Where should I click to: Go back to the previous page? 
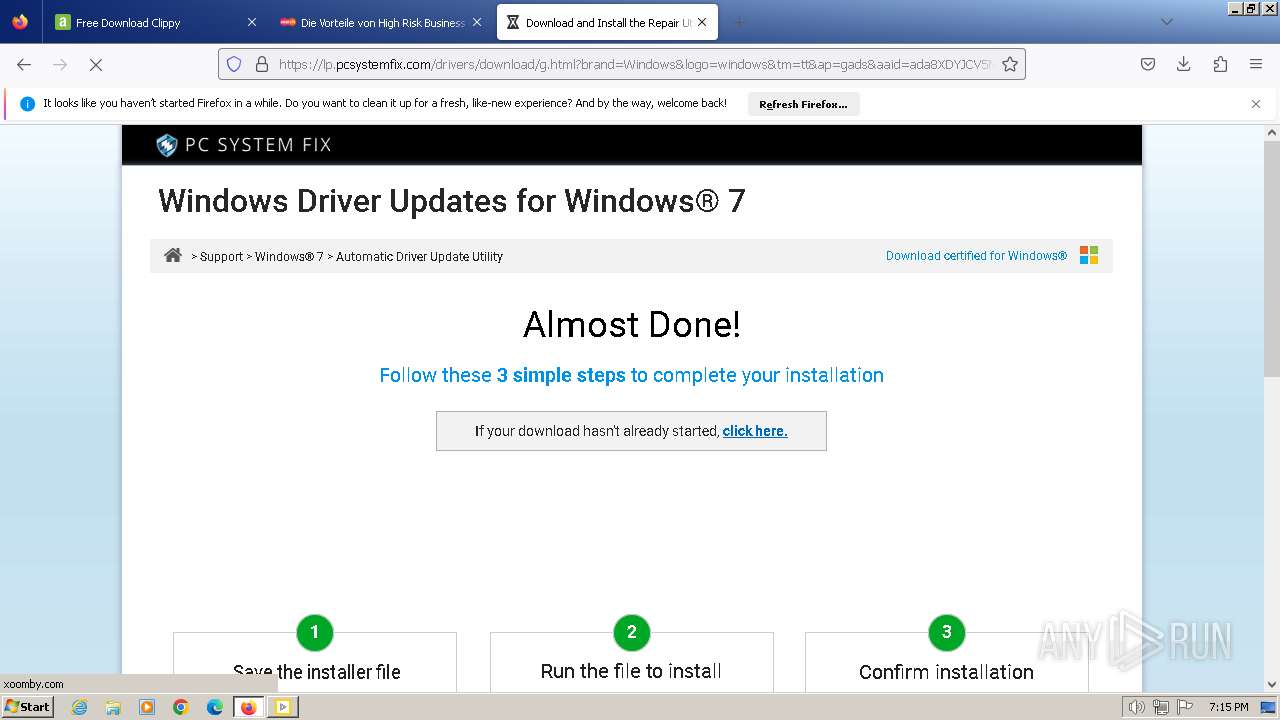click(24, 64)
